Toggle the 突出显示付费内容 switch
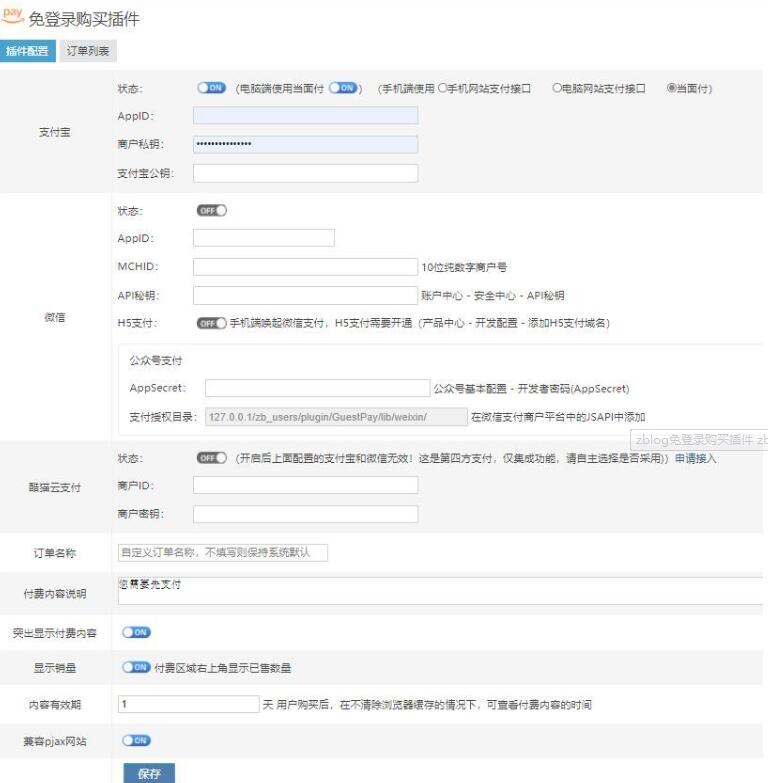 tap(136, 632)
